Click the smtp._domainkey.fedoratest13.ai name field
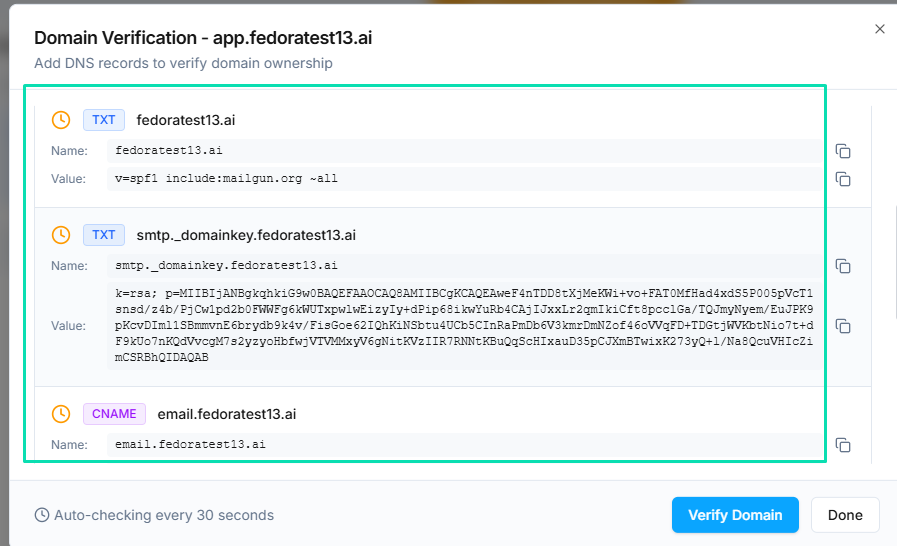This screenshot has width=897, height=546. pyautogui.click(x=464, y=266)
